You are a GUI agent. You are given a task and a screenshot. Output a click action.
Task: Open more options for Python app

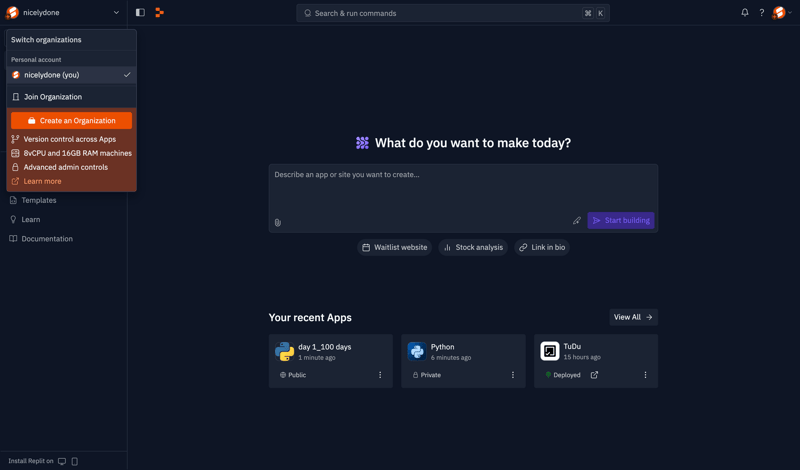click(x=513, y=375)
